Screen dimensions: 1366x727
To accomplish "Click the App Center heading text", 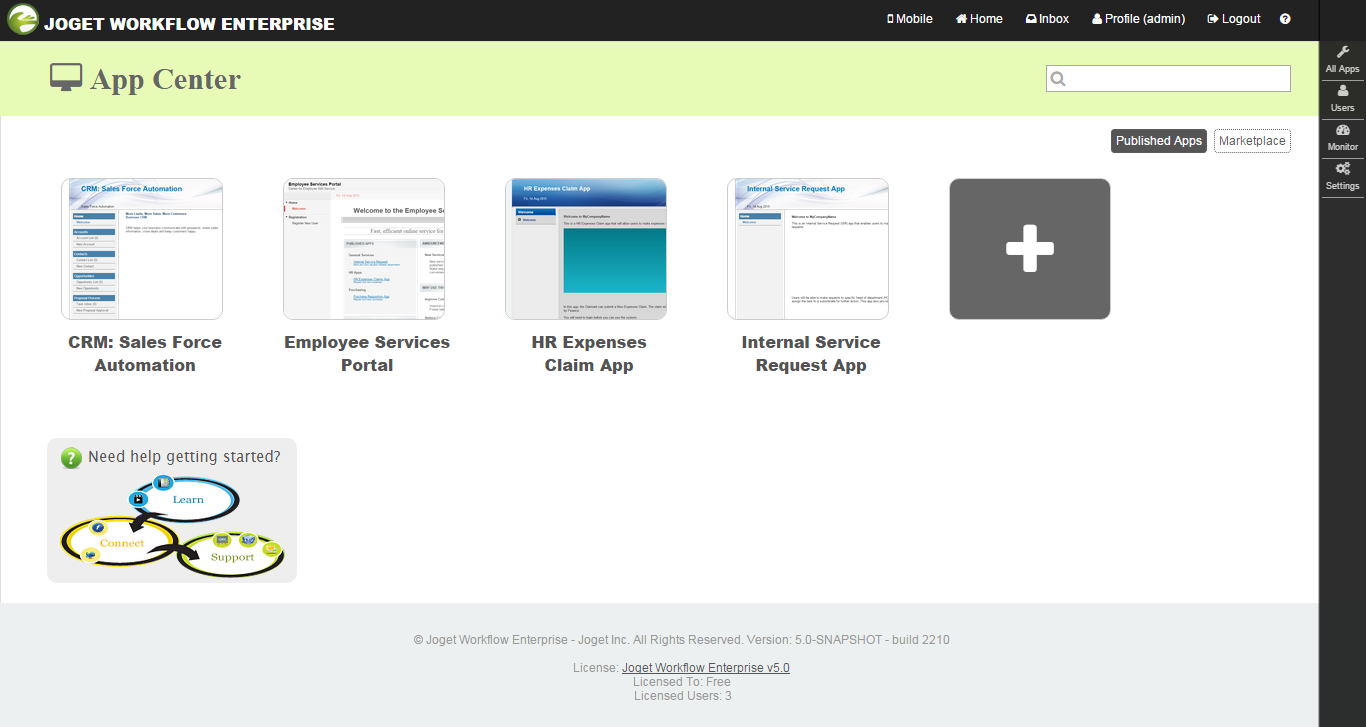I will point(166,79).
